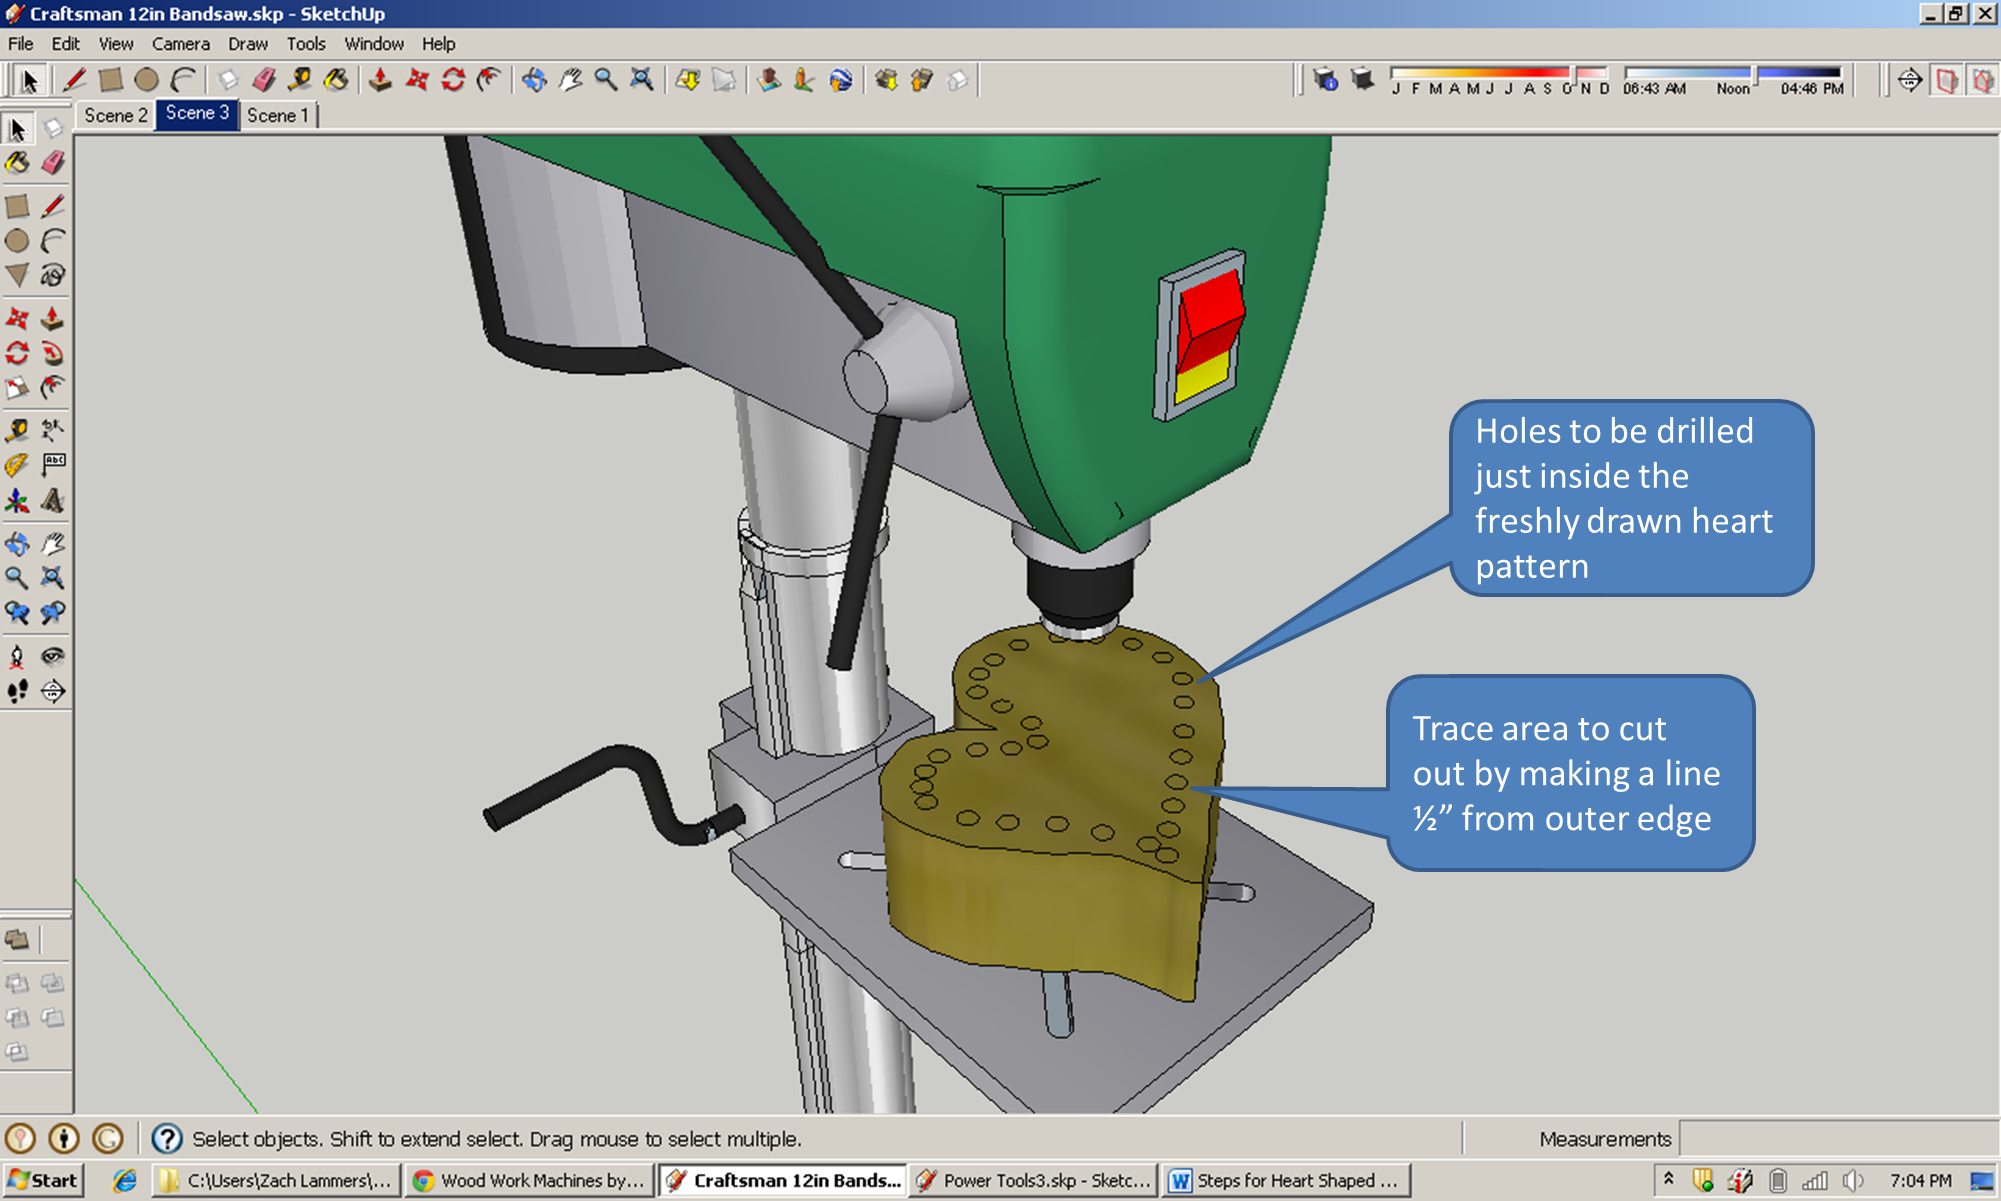Open Steps for Heart Shaped Word document
The image size is (2001, 1201).
click(x=1286, y=1181)
